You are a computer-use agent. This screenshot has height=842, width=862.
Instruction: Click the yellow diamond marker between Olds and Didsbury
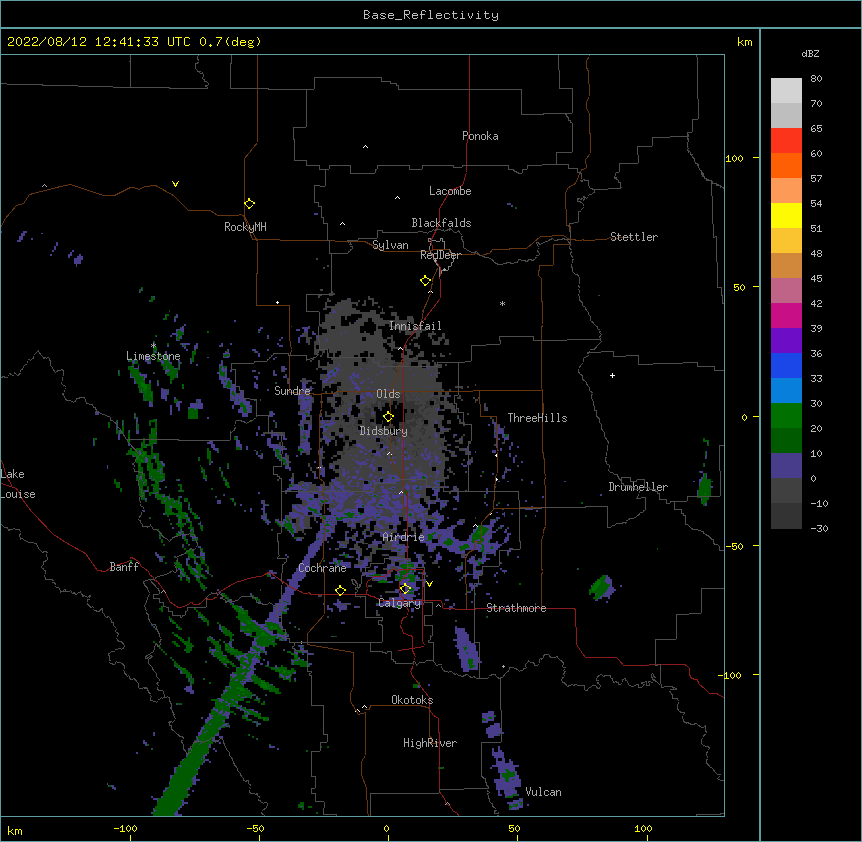388,417
